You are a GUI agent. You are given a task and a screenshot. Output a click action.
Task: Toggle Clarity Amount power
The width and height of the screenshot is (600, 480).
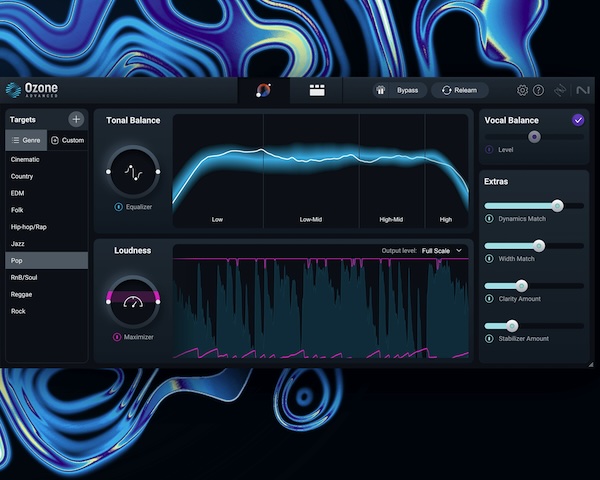(x=489, y=299)
